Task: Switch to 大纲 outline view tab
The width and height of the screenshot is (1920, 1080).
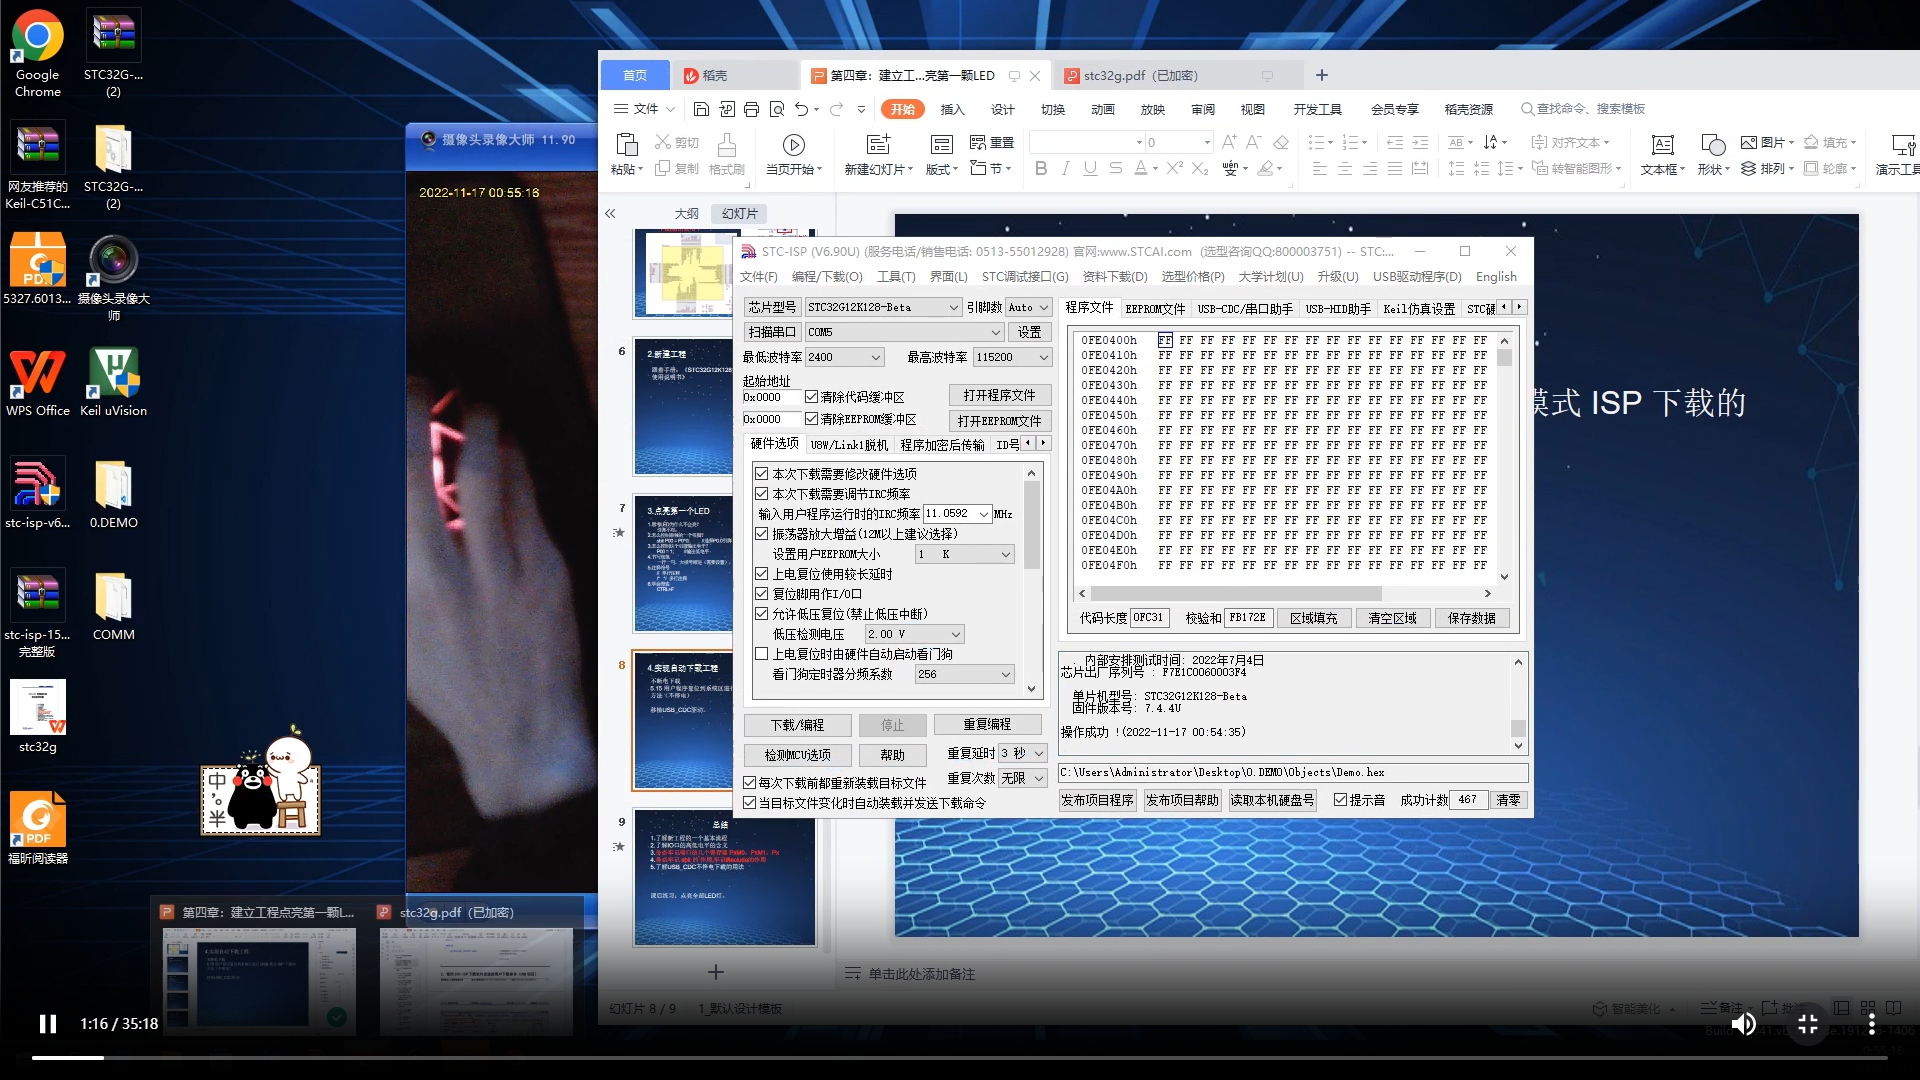Action: 686,213
